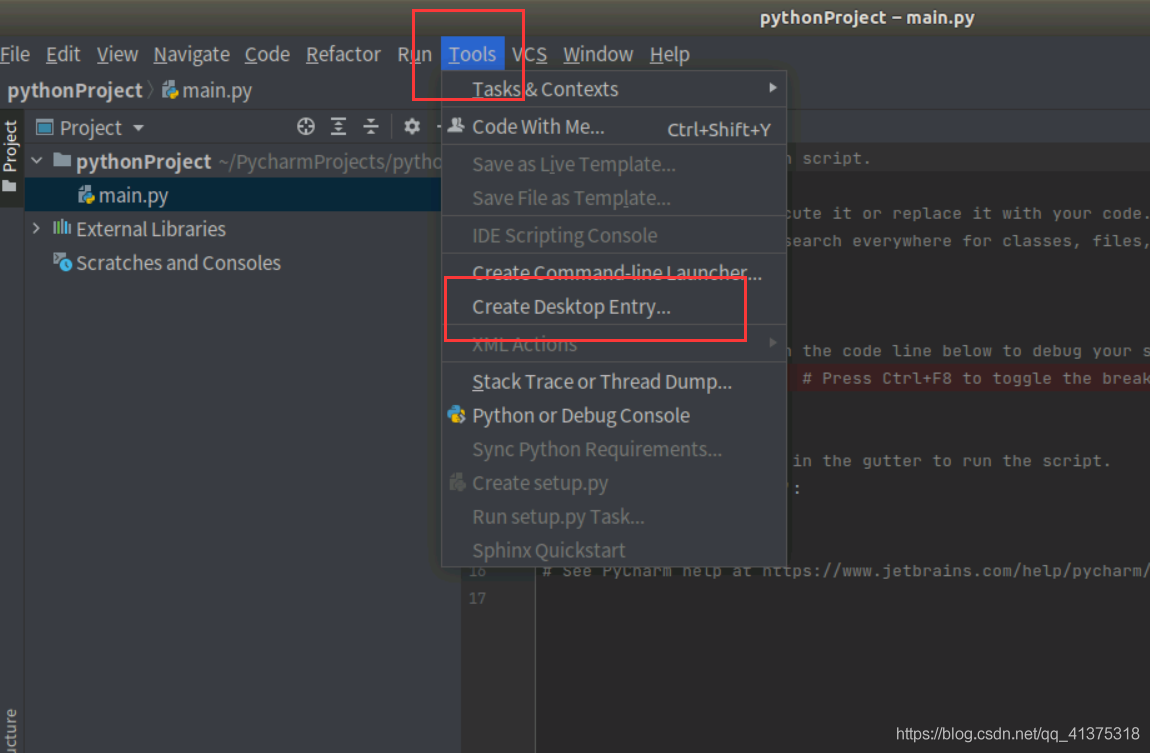Click Save File as Template... entry
This screenshot has height=753, width=1150.
[x=614, y=198]
